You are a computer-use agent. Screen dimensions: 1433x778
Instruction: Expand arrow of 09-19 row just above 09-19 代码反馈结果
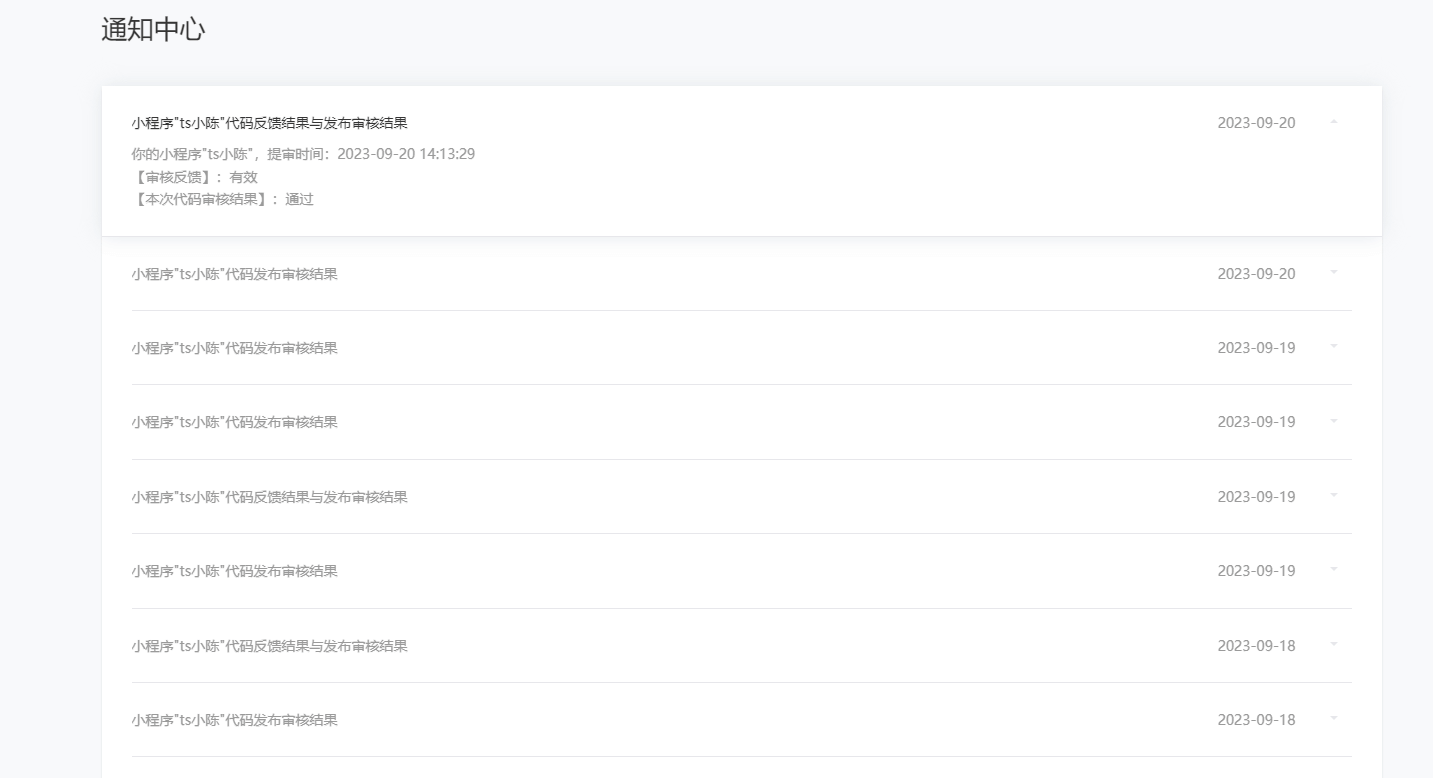click(x=1334, y=421)
